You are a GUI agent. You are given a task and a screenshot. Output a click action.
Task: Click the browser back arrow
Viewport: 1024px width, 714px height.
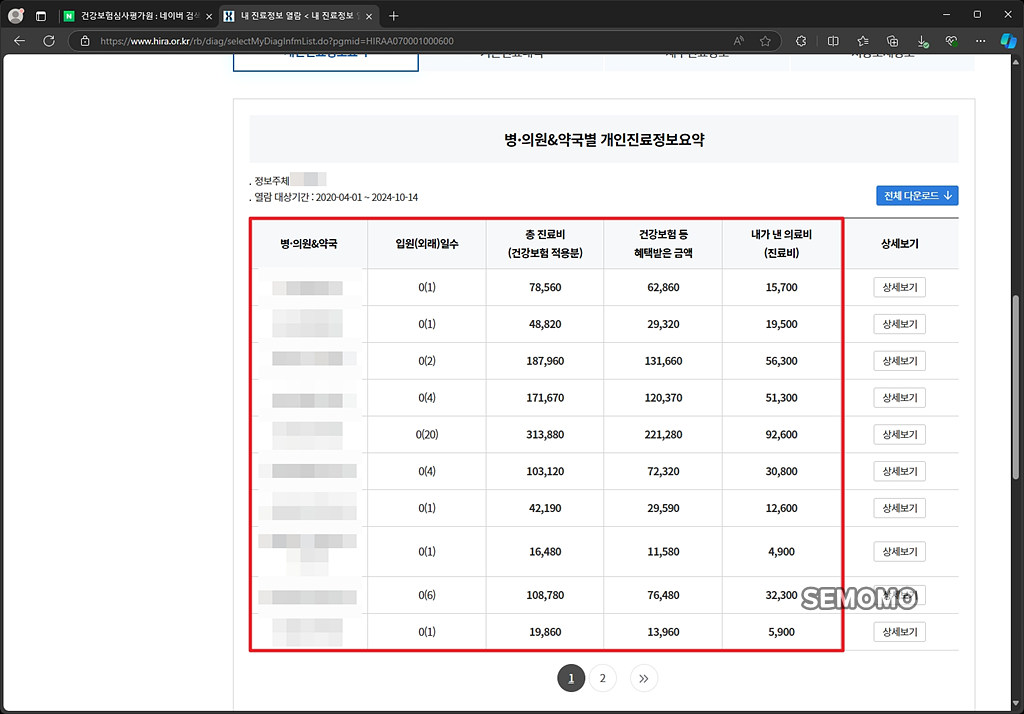click(20, 41)
